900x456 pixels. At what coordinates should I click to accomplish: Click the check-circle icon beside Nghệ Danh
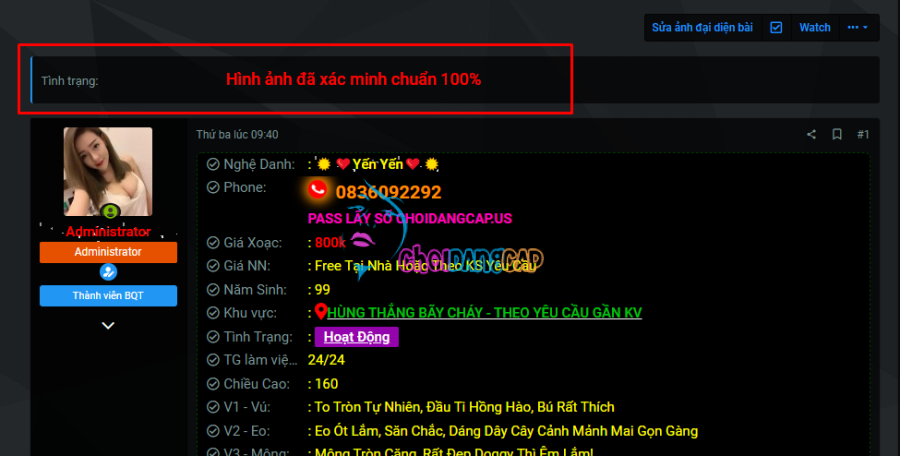pyautogui.click(x=213, y=164)
